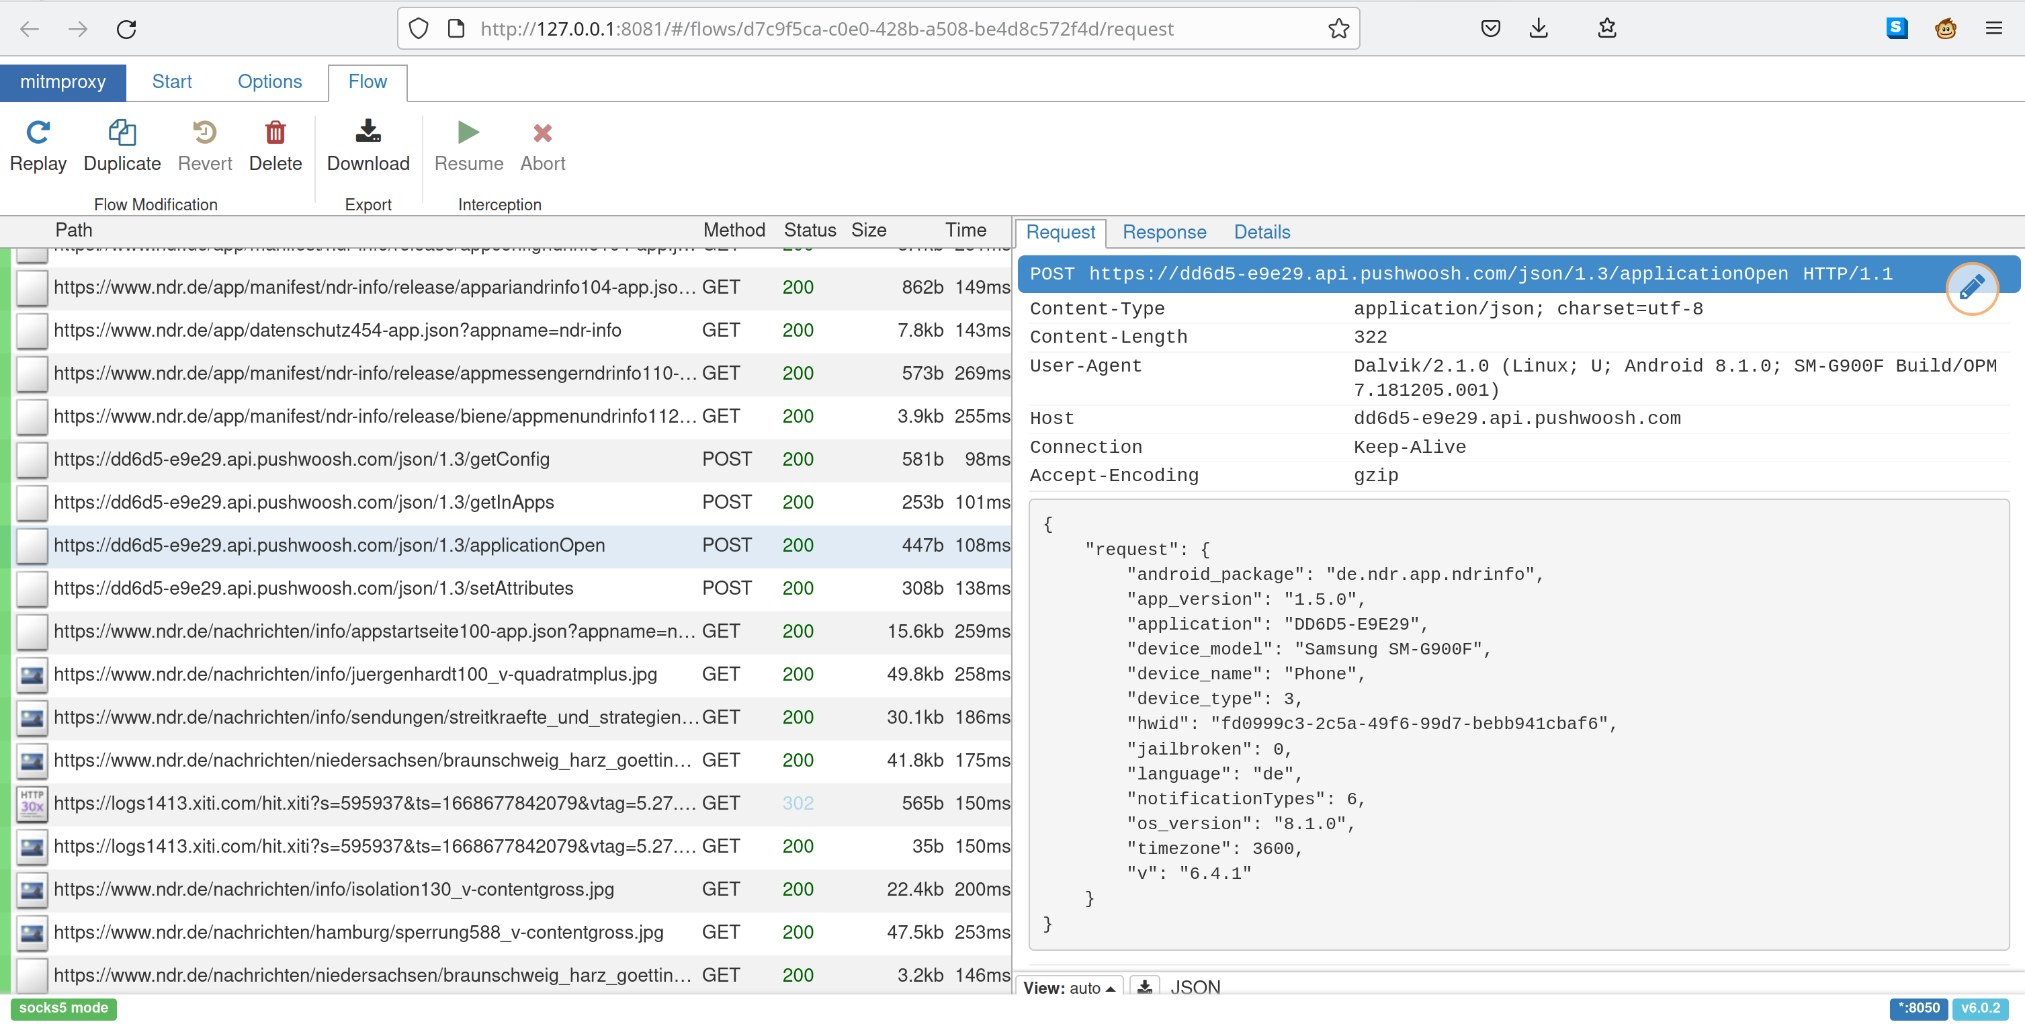
Task: Open the Details tab
Action: tap(1261, 232)
